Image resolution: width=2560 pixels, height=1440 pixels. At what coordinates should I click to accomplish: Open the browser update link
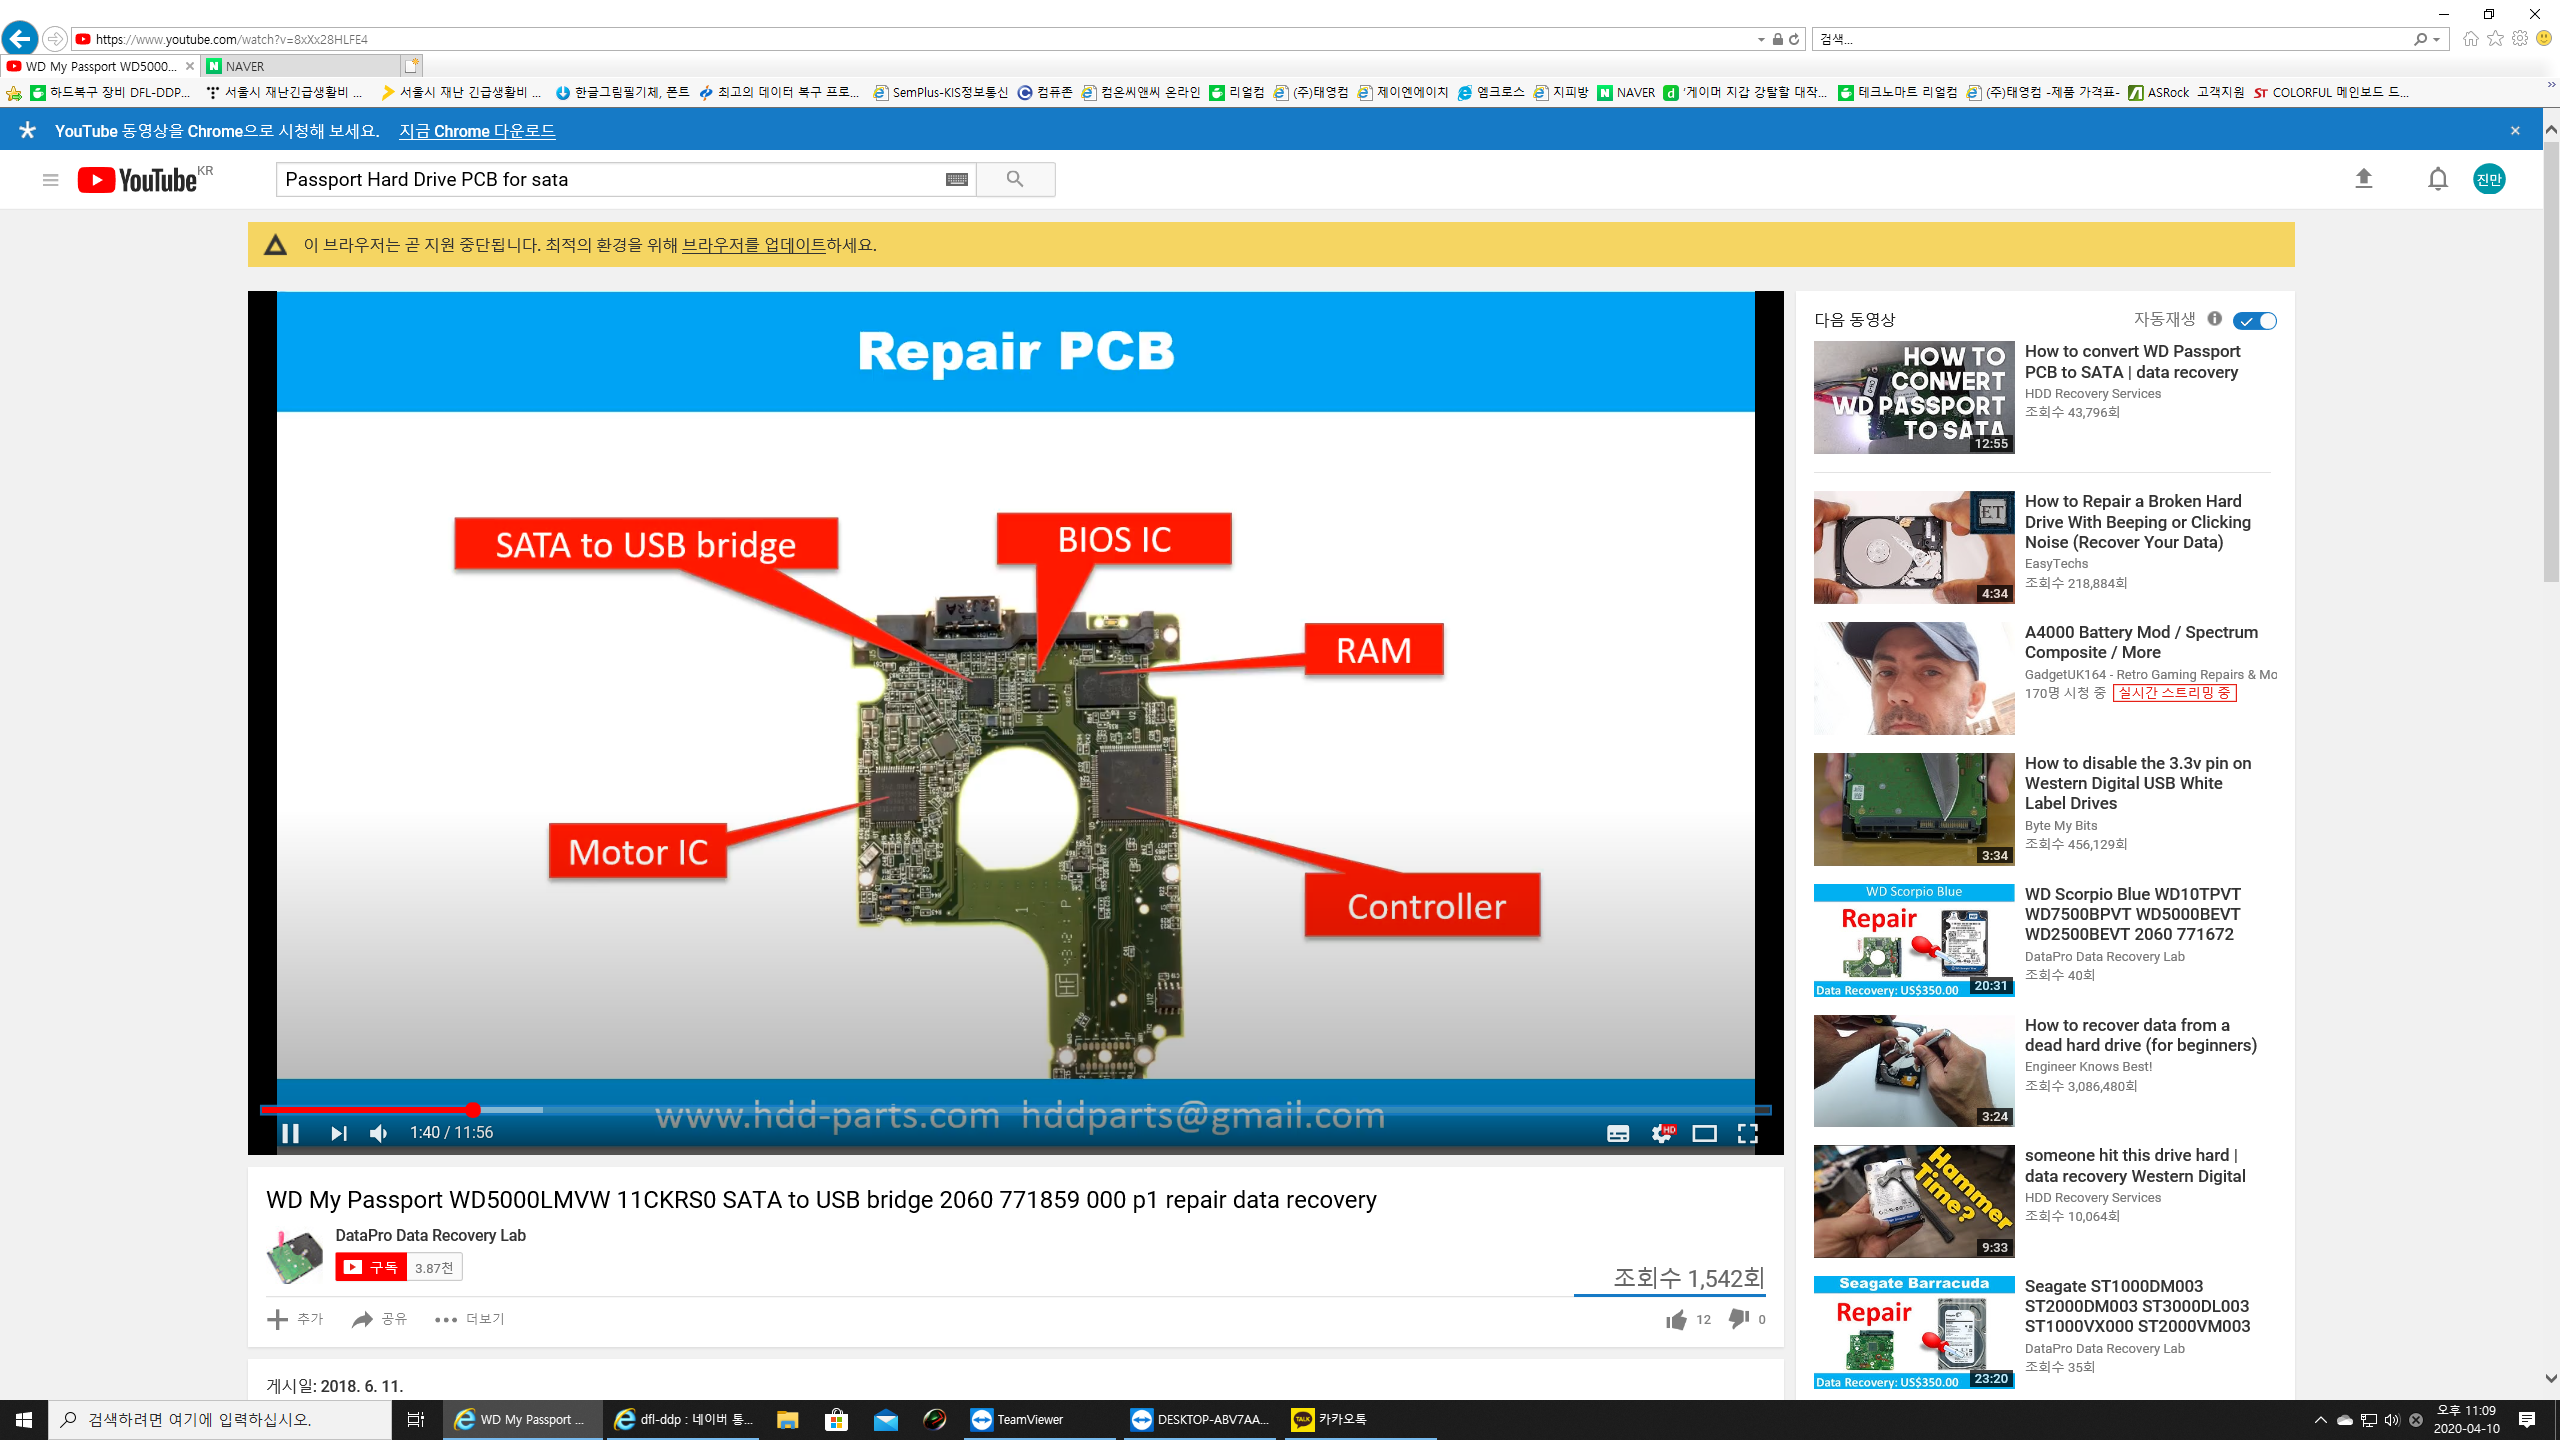pyautogui.click(x=753, y=245)
